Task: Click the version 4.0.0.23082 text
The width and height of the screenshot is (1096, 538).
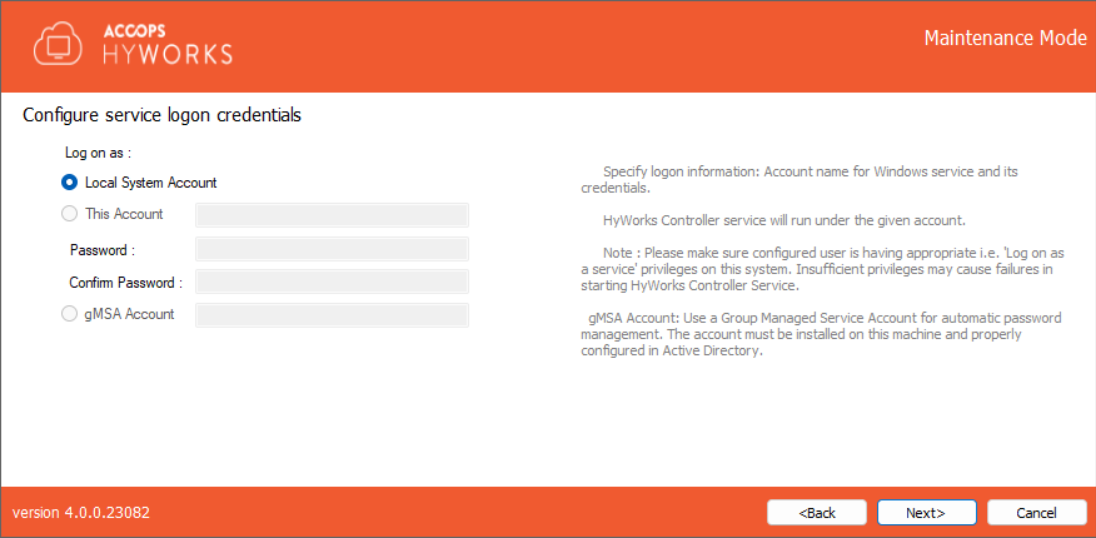Action: (x=81, y=512)
